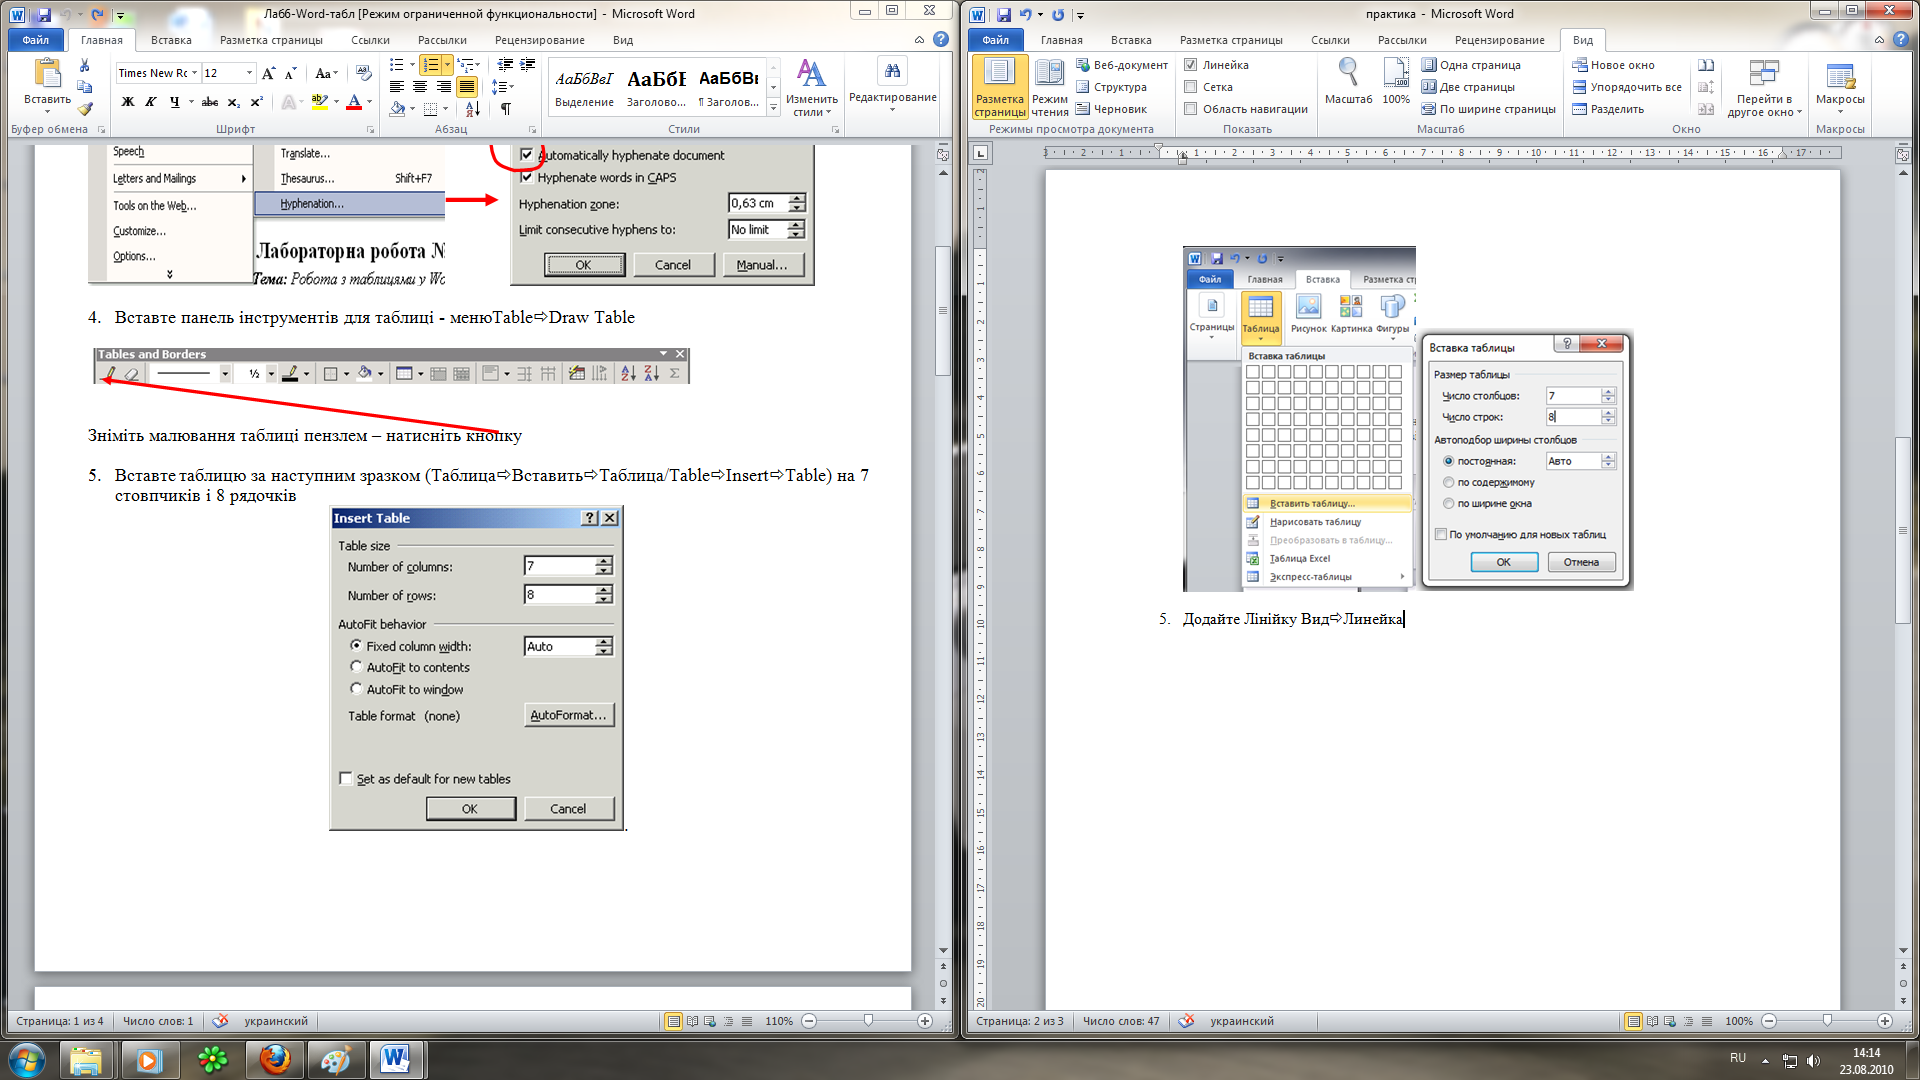
Task: Open Firefox from the taskbar
Action: click(274, 1059)
